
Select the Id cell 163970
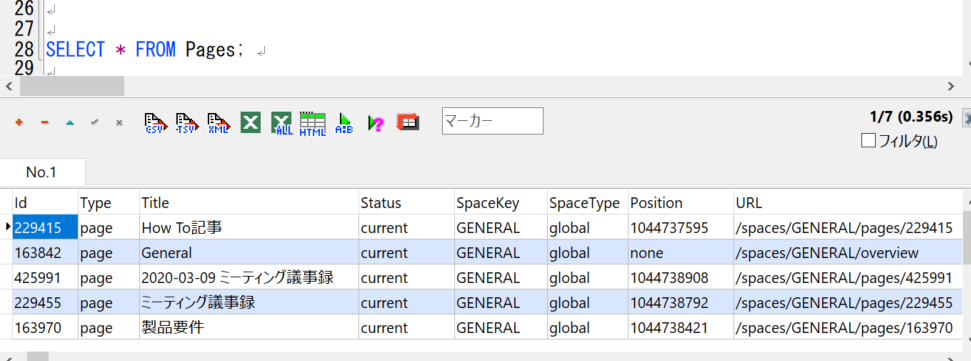click(45, 327)
